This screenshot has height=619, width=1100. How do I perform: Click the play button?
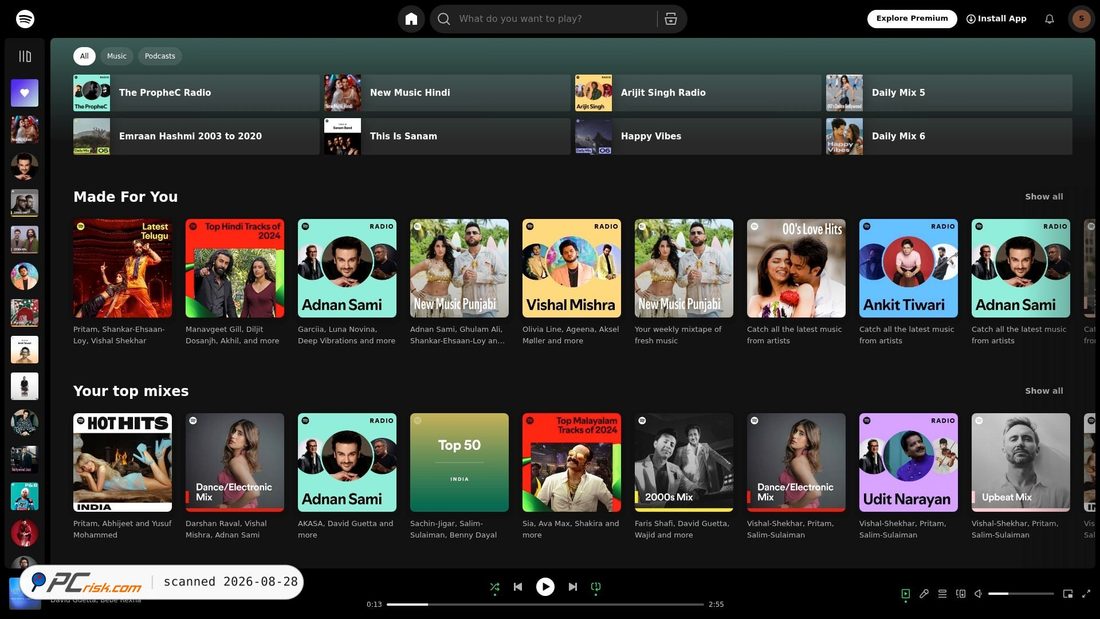pos(545,587)
